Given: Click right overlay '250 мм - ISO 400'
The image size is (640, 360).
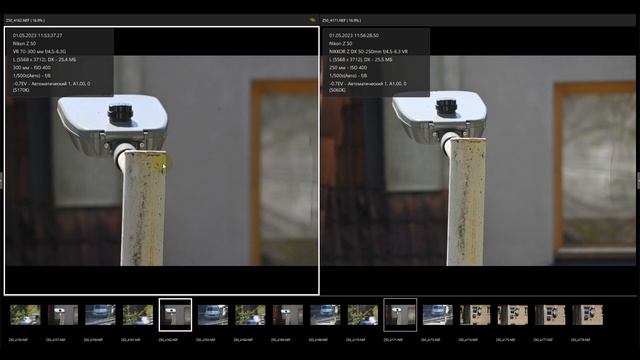Looking at the screenshot, I should pos(348,67).
